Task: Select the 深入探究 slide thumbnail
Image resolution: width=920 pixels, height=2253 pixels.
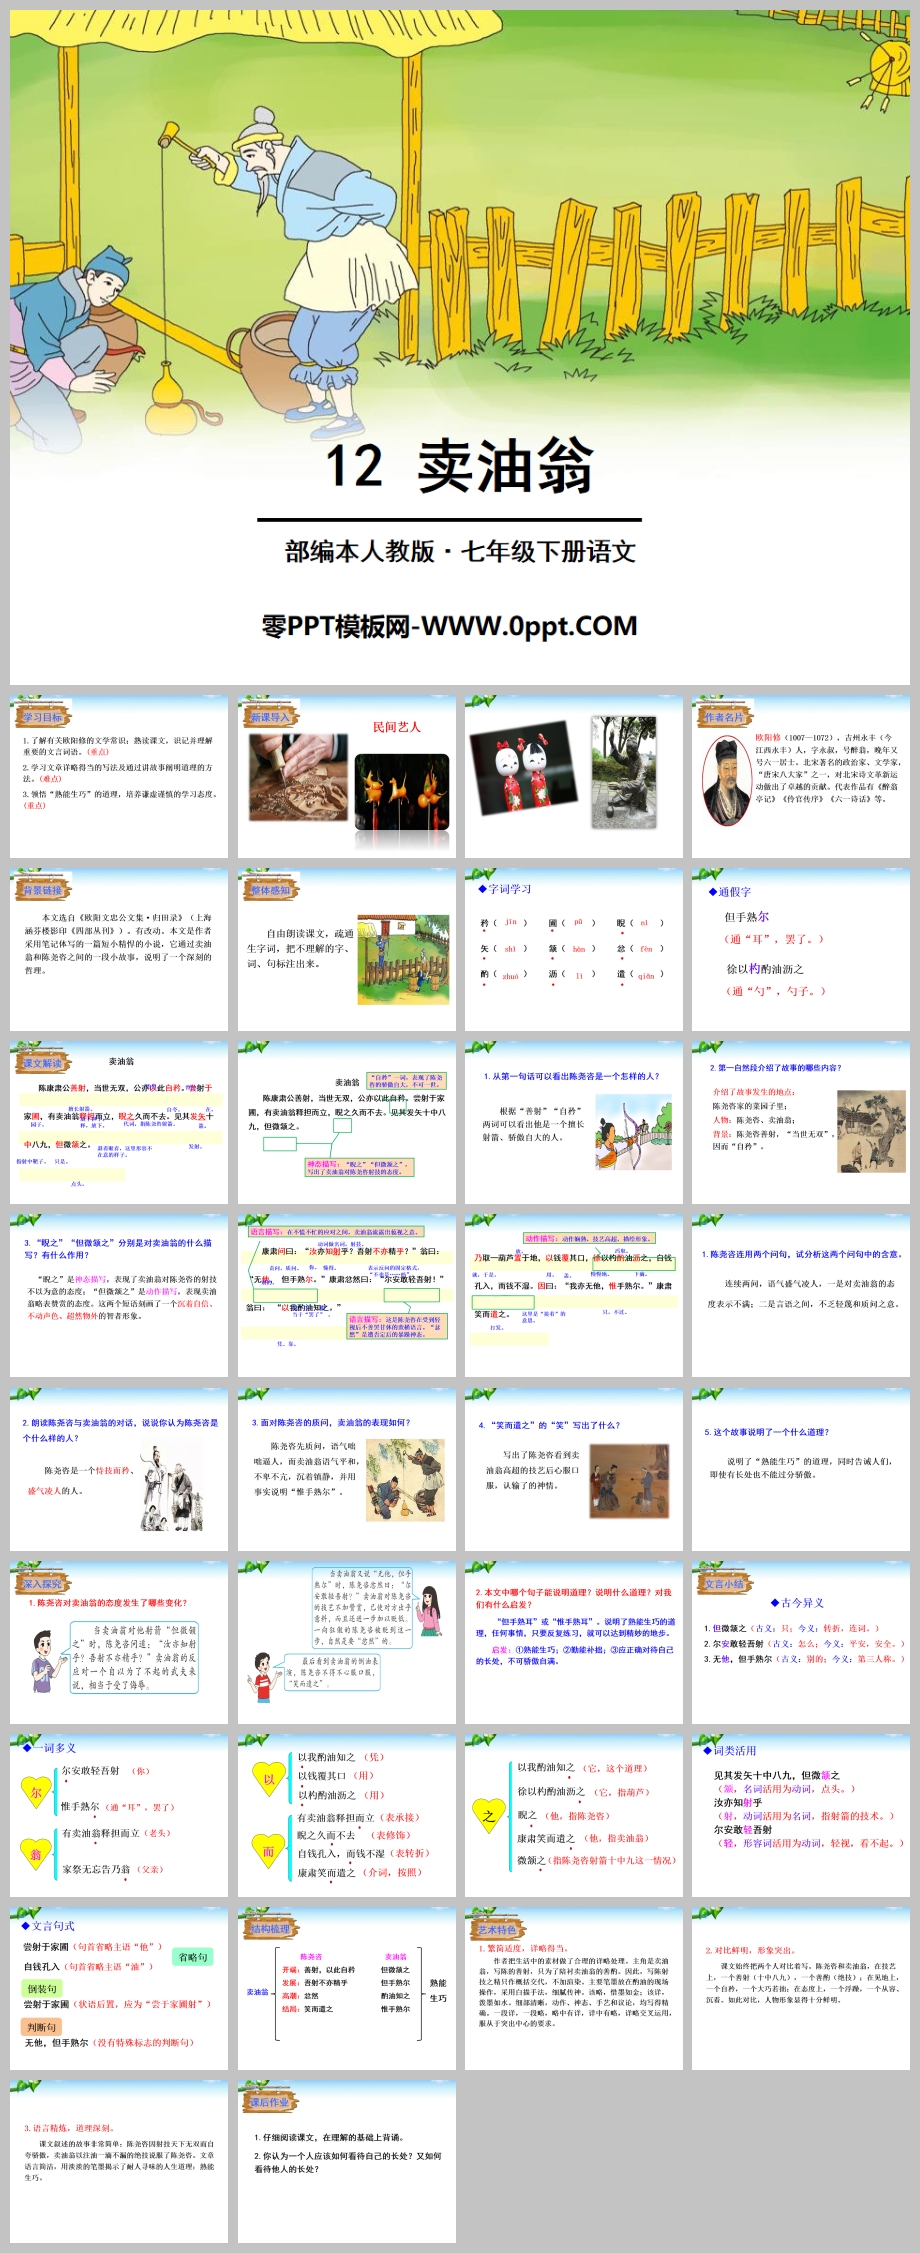Action: [x=119, y=1642]
